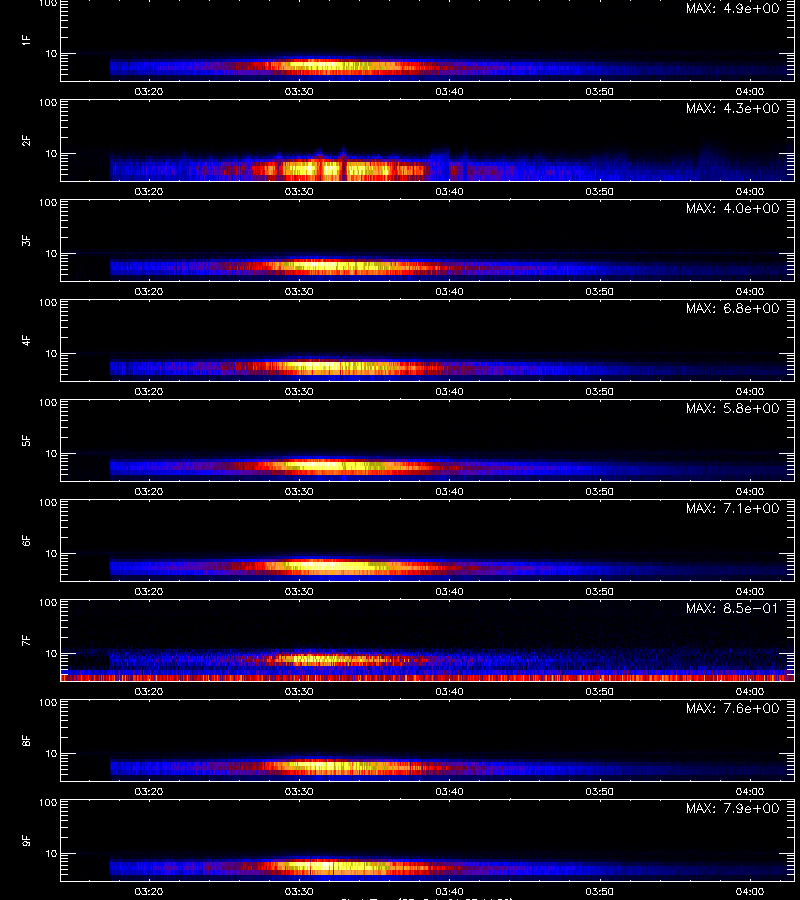Click the 'MAX: 4.3e+00' value label

[x=732, y=108]
